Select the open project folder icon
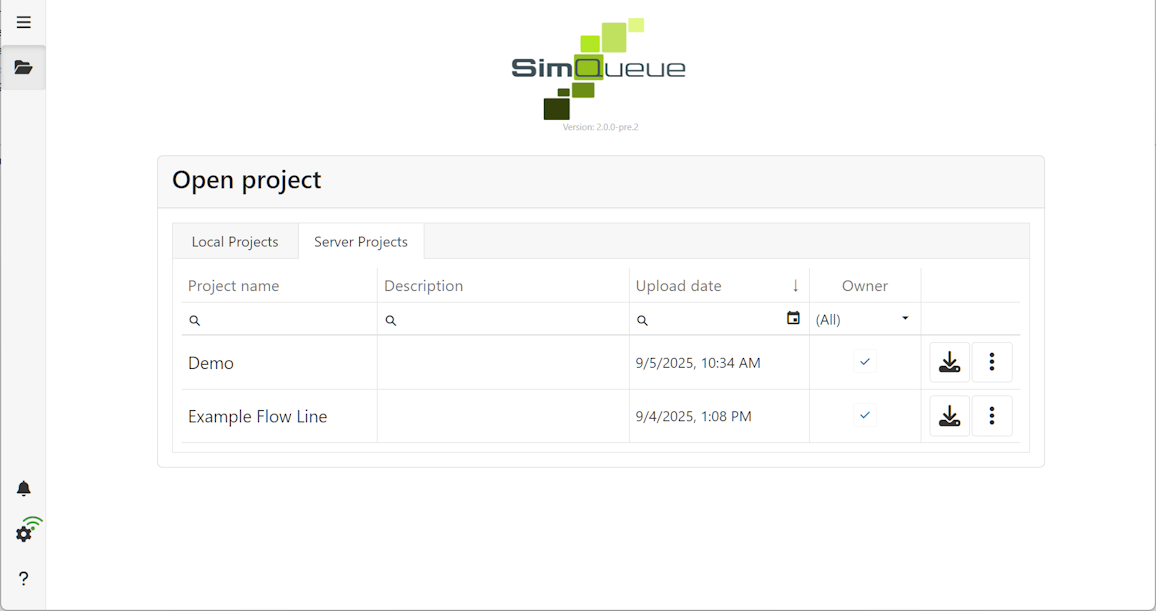The image size is (1156, 611). pyautogui.click(x=23, y=67)
